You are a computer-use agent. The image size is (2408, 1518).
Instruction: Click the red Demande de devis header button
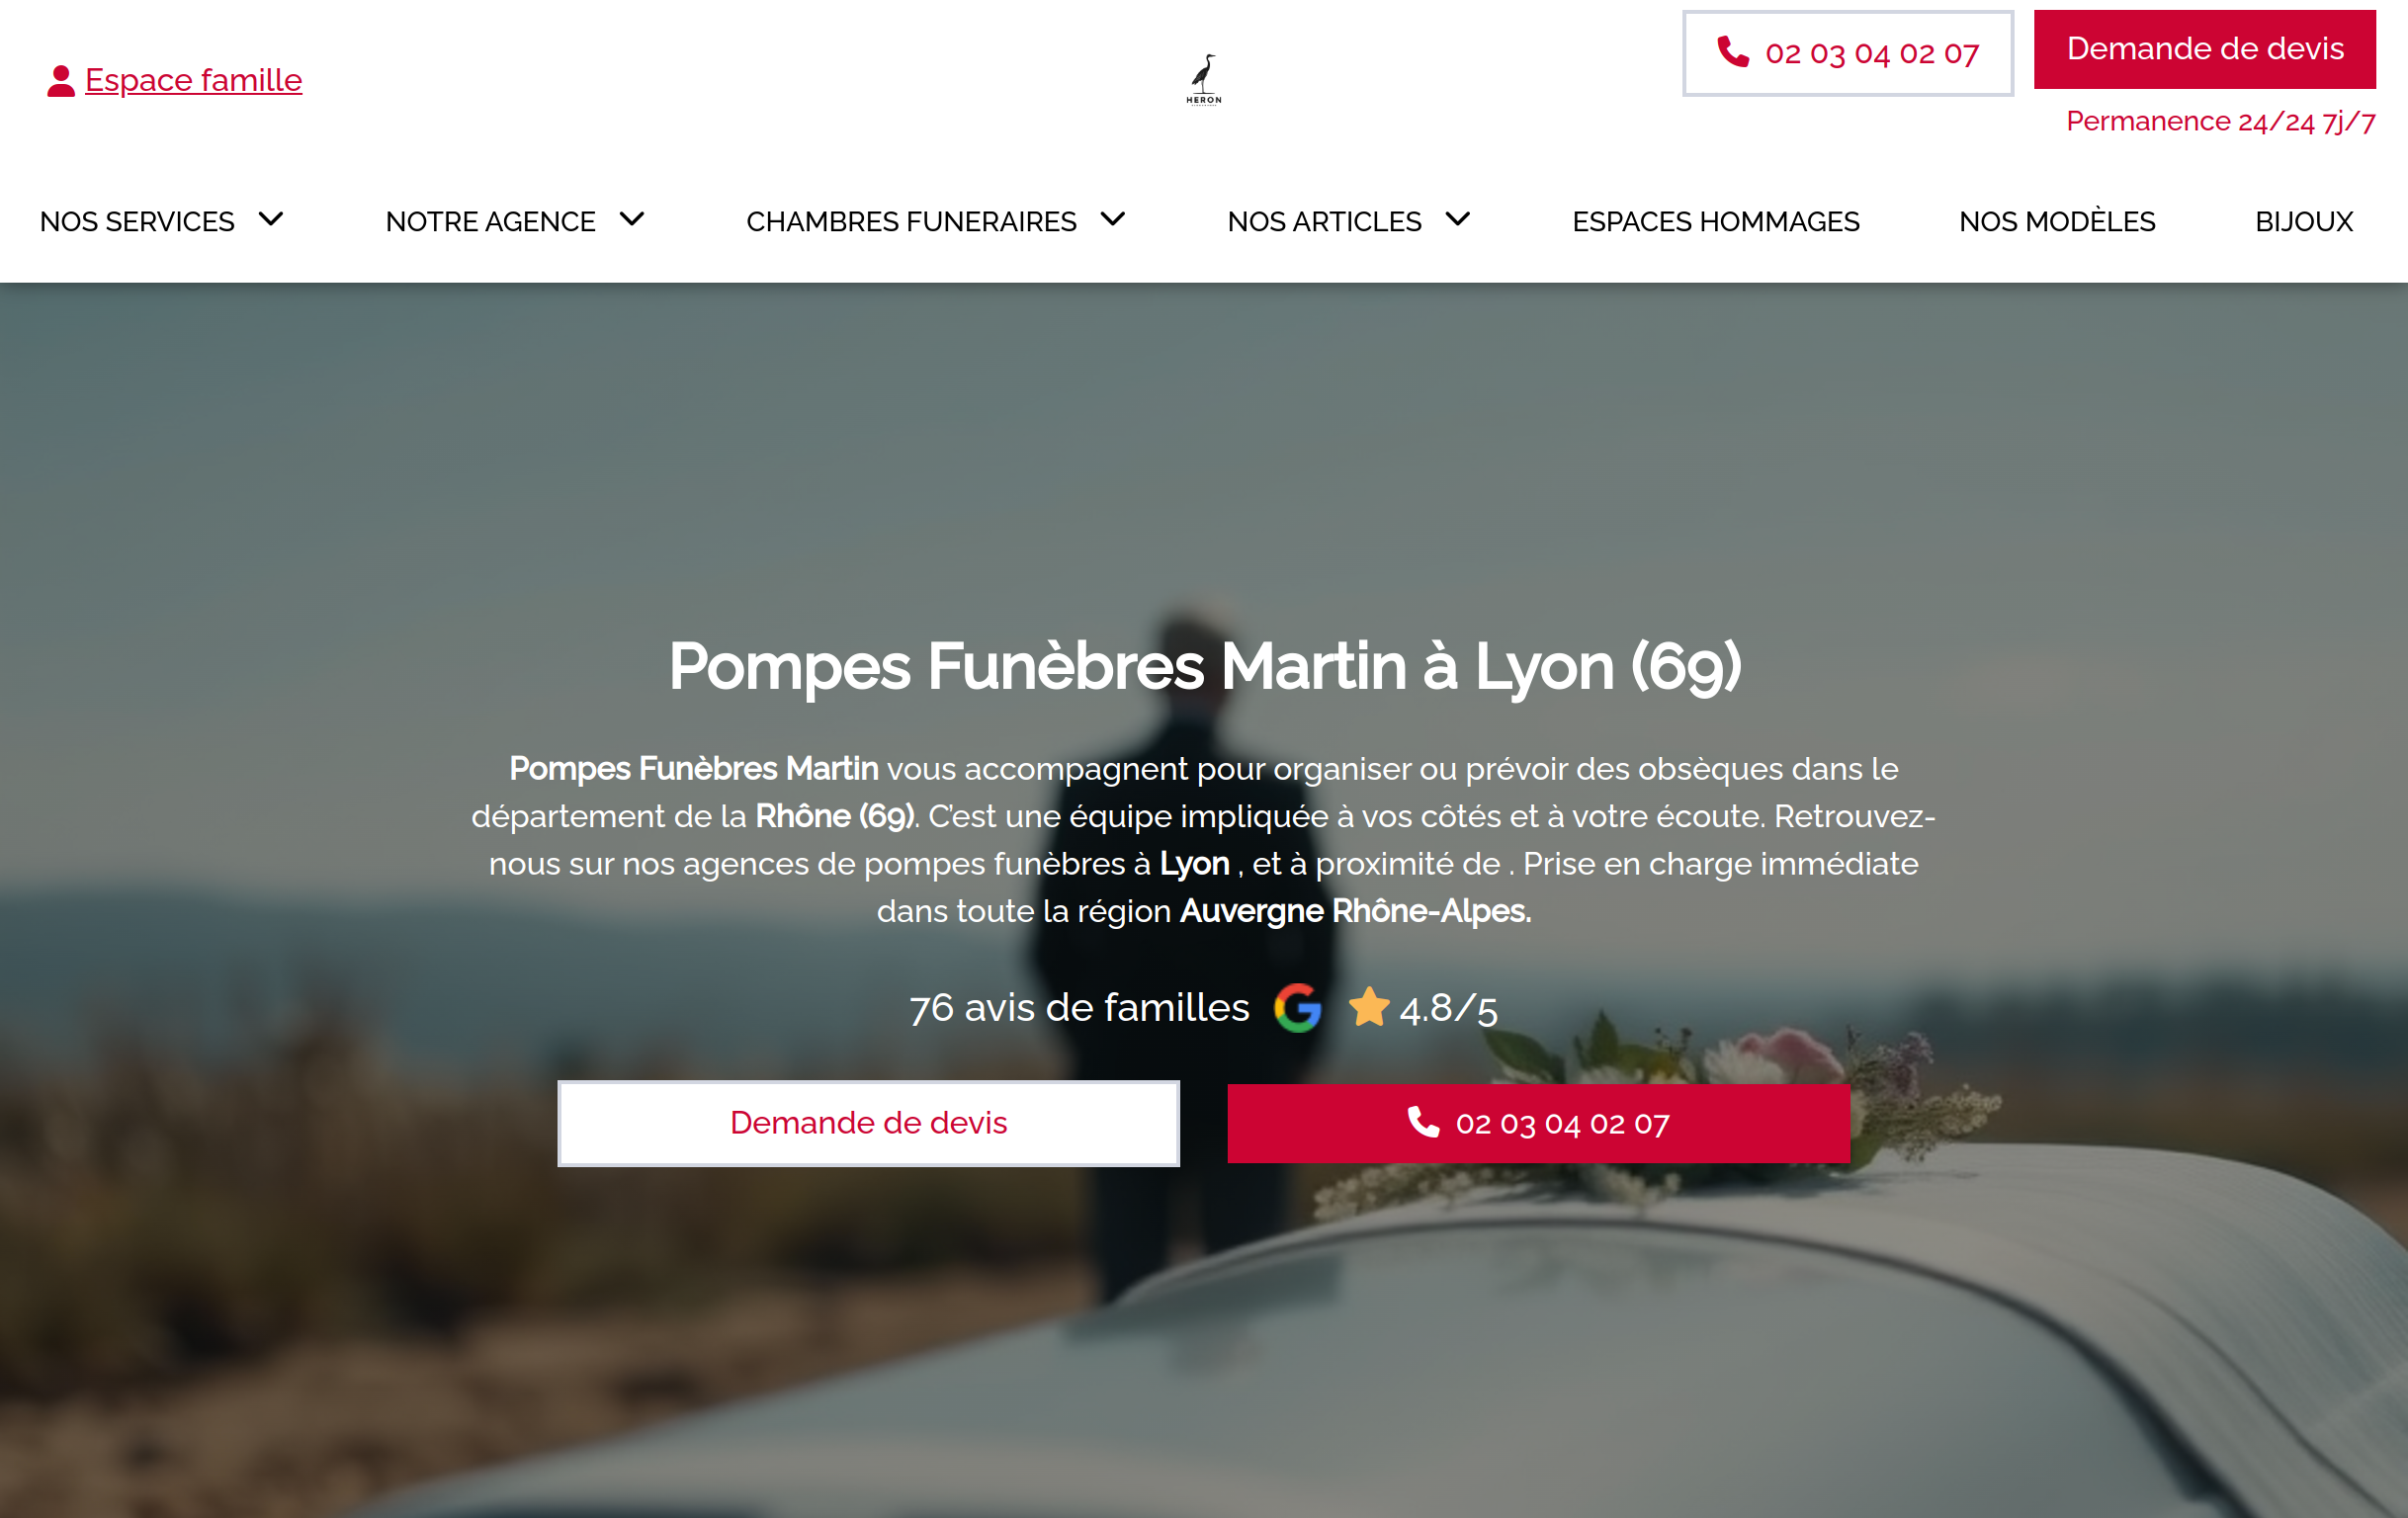[2205, 49]
